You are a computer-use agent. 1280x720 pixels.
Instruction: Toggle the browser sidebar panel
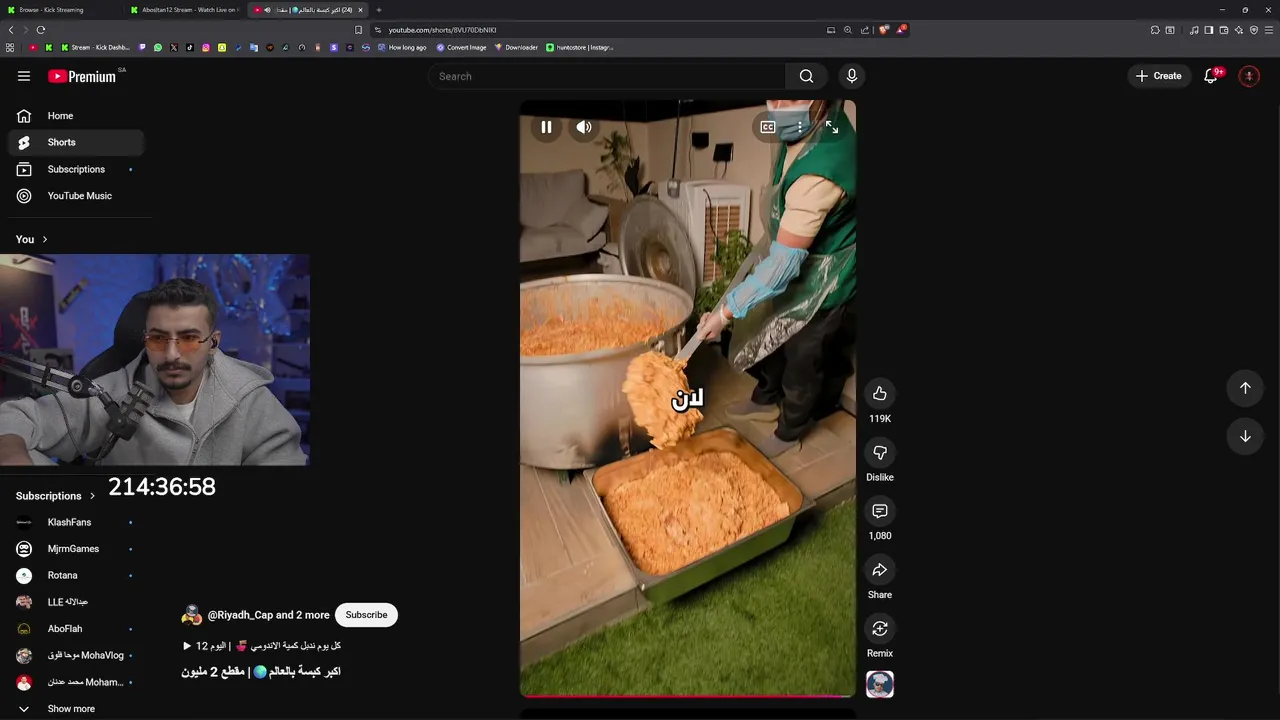click(x=1208, y=30)
